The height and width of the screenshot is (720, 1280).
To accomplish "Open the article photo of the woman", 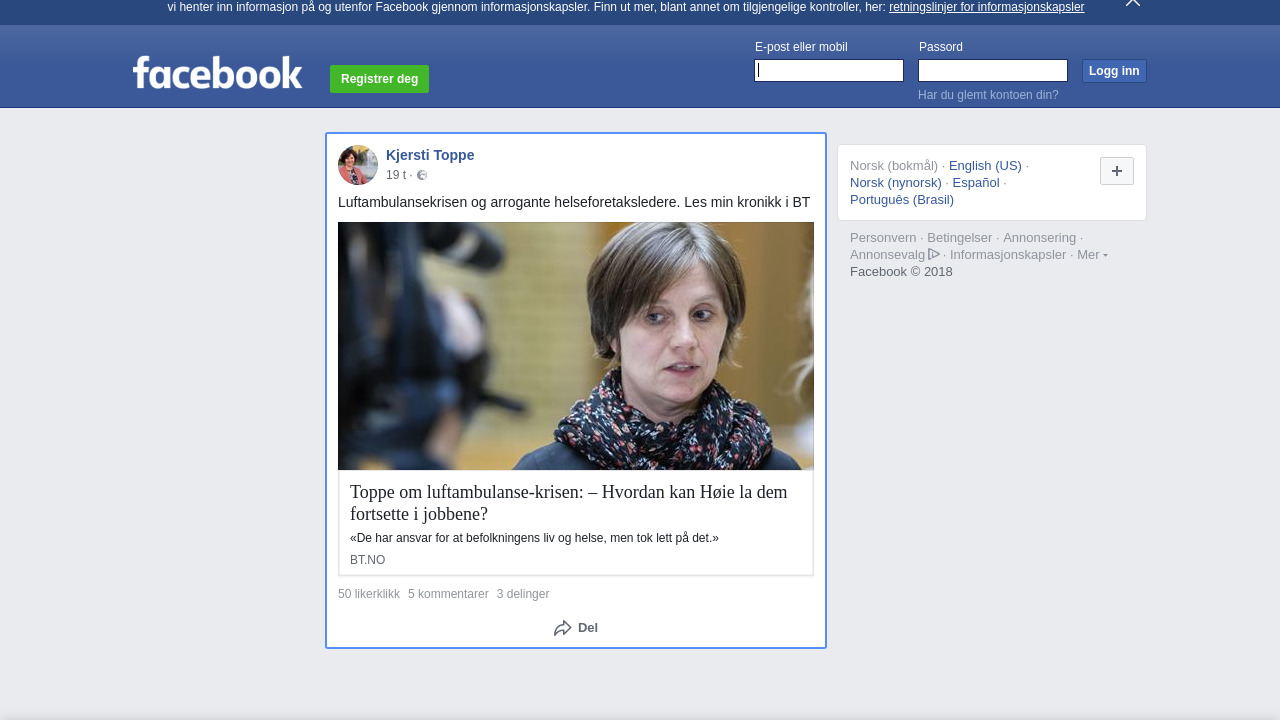I will pos(576,346).
